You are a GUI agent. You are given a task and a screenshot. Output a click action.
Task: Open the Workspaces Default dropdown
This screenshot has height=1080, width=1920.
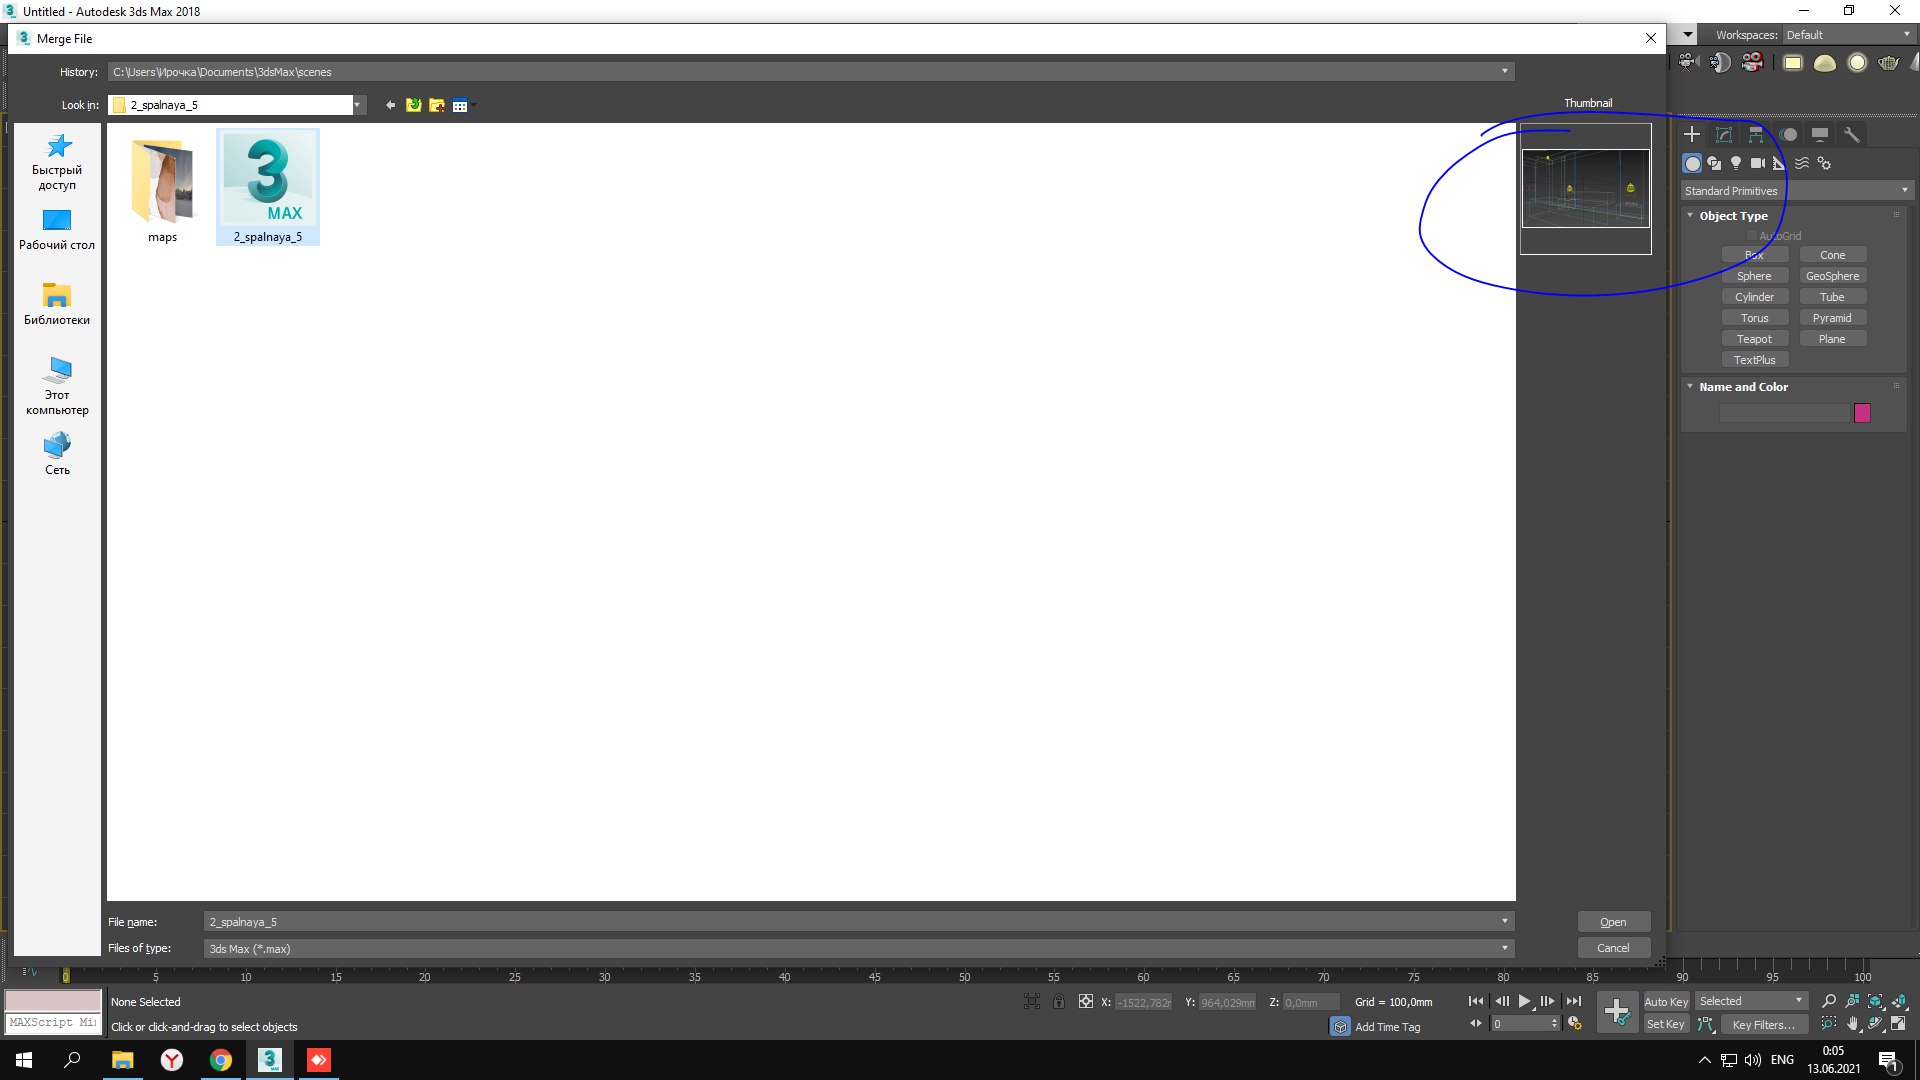[1849, 35]
